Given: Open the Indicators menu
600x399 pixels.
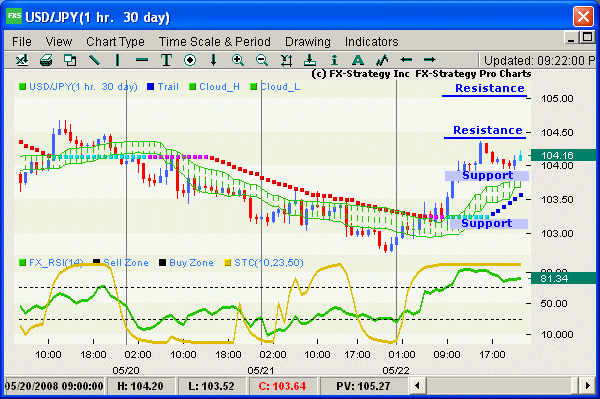Looking at the screenshot, I should pyautogui.click(x=372, y=41).
